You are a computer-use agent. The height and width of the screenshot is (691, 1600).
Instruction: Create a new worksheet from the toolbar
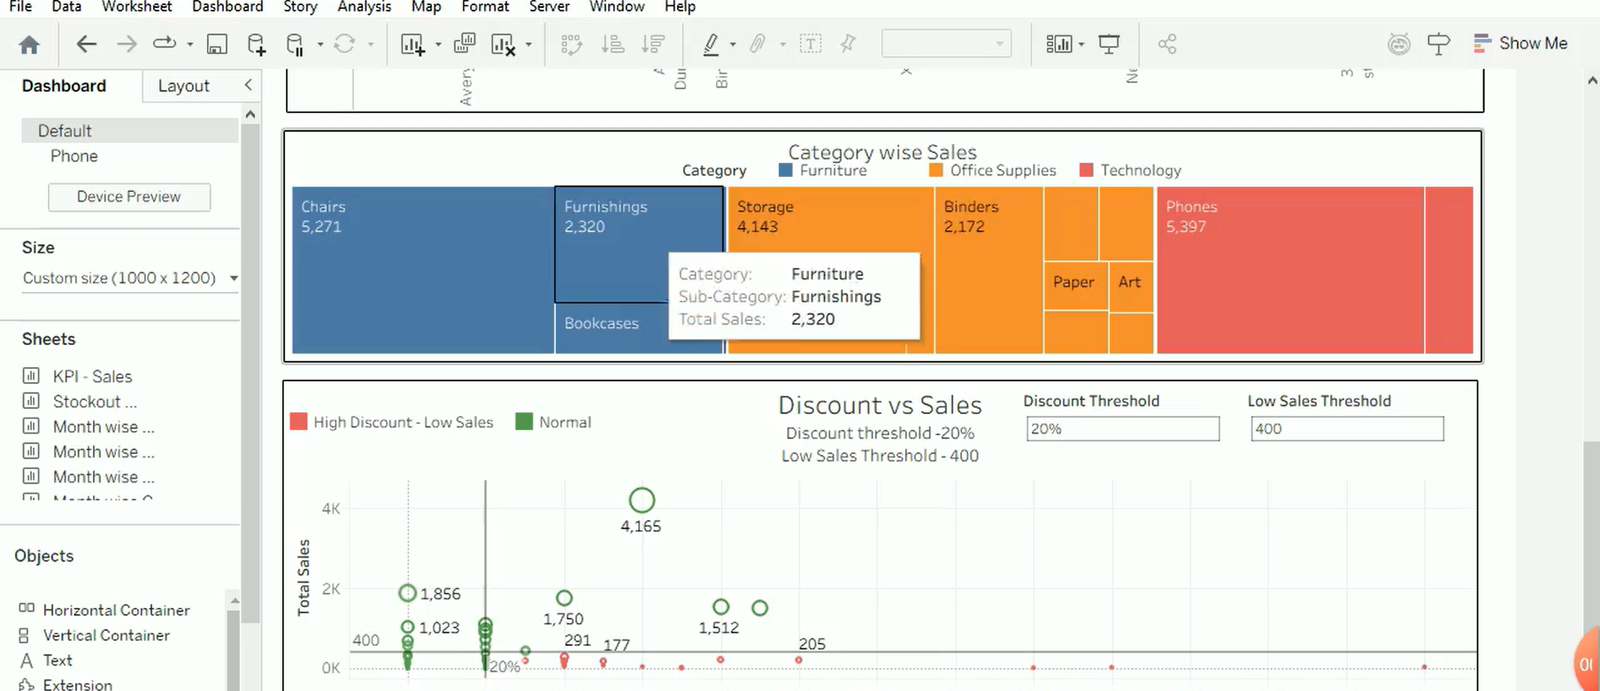(x=412, y=44)
